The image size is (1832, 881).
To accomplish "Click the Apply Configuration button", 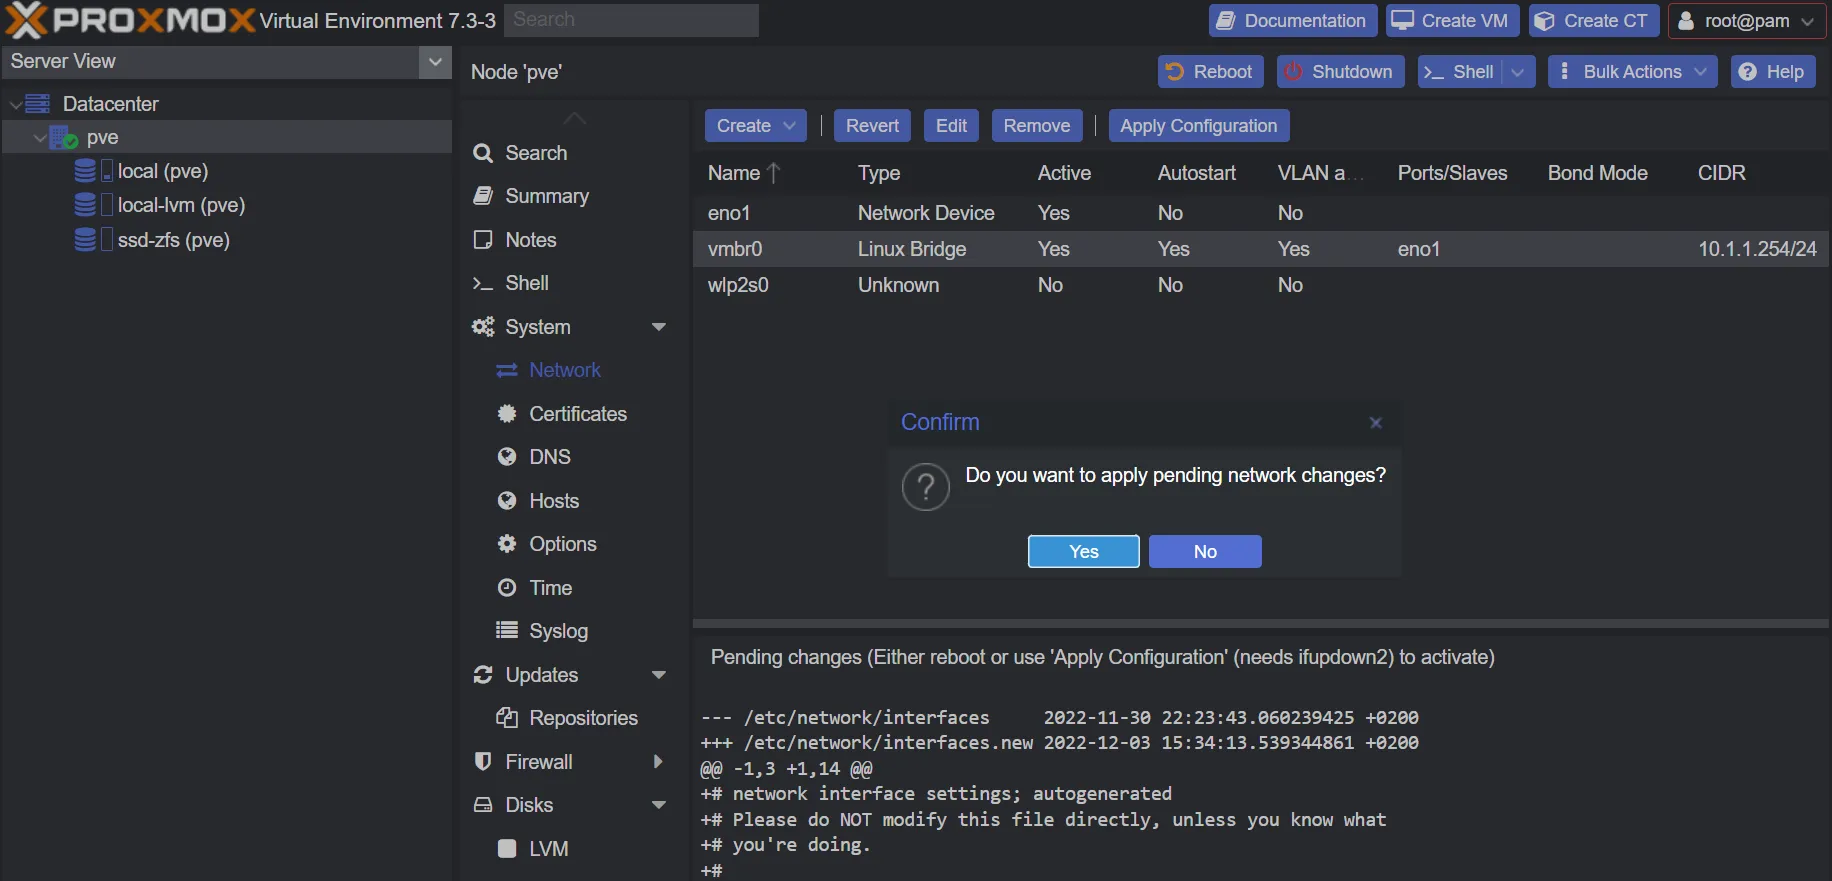I will pos(1198,126).
